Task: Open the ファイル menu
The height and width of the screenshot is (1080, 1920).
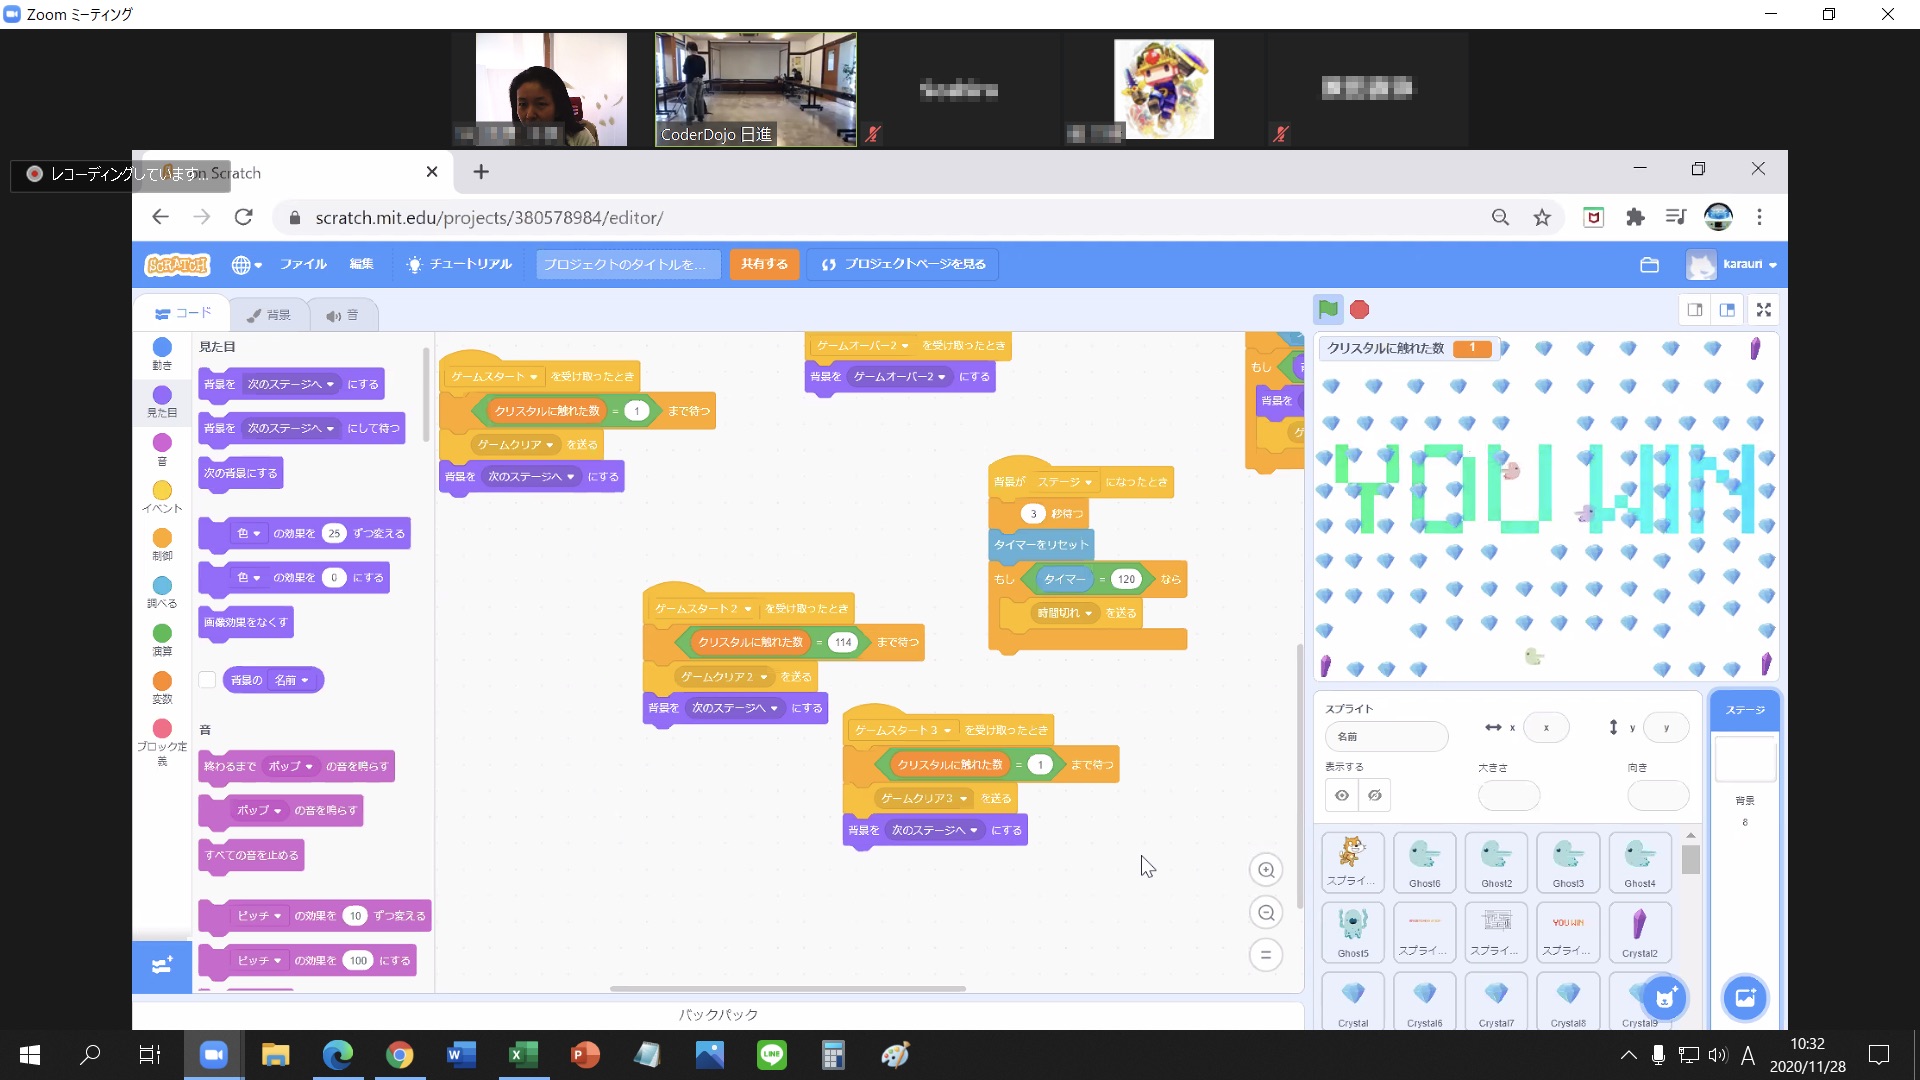Action: (x=303, y=264)
